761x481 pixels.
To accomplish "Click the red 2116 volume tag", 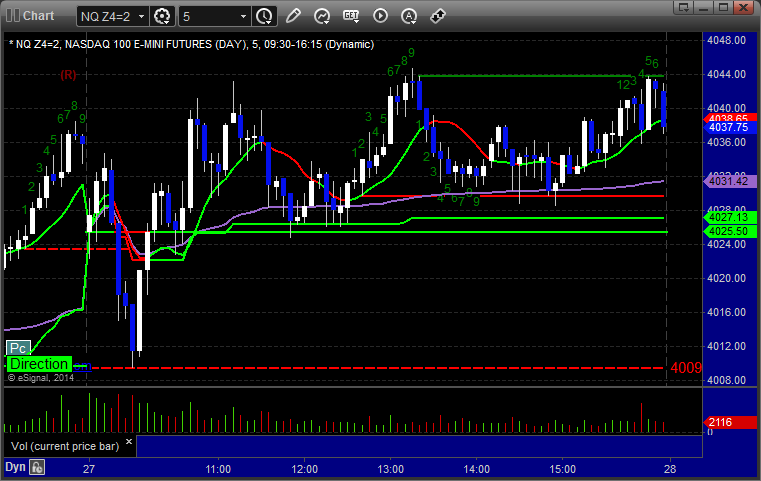I will pyautogui.click(x=729, y=422).
